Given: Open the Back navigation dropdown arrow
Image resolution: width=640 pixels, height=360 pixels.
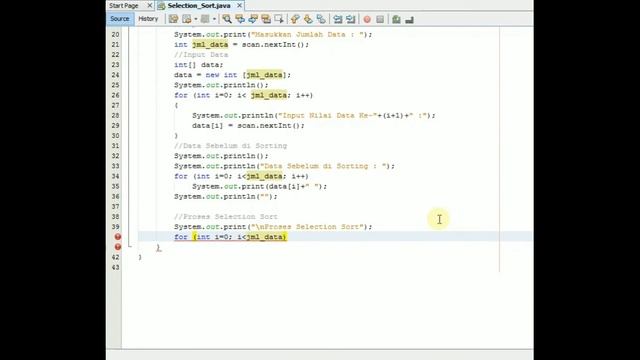Looking at the screenshot, I should (x=196, y=19).
